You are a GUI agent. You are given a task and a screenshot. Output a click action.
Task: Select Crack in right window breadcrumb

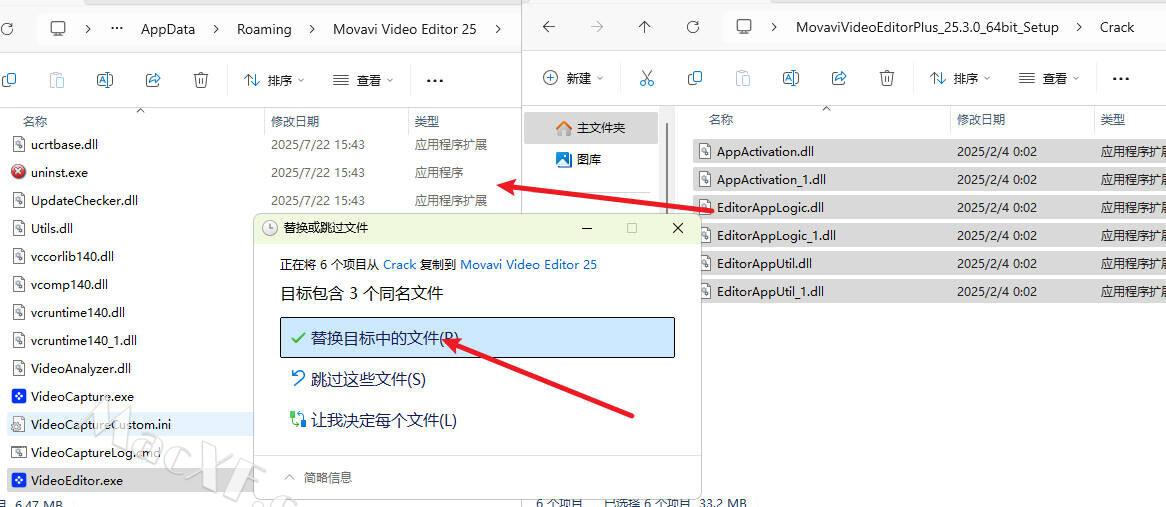(x=1117, y=28)
